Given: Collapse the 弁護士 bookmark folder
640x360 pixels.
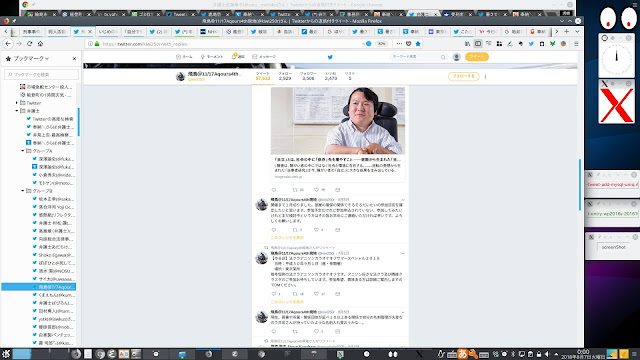Looking at the screenshot, I should pyautogui.click(x=17, y=111).
